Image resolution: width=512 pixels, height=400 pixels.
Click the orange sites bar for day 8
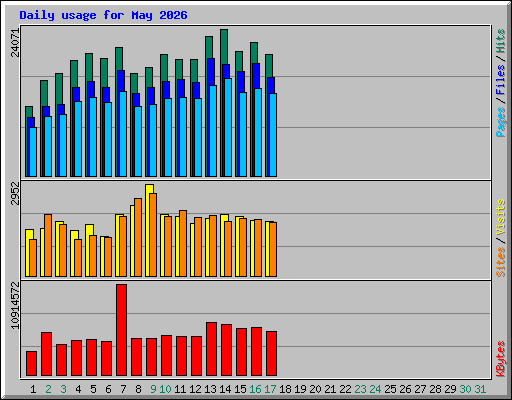pyautogui.click(x=138, y=237)
